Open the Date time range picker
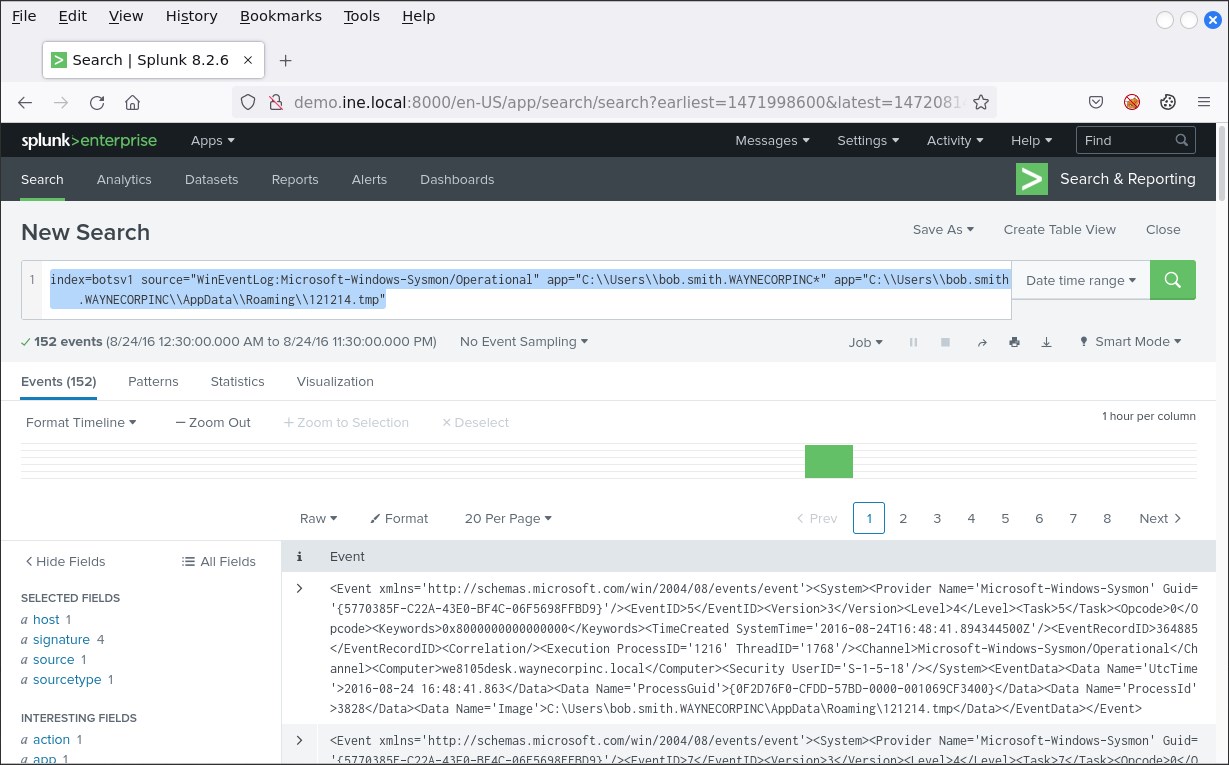1229x765 pixels. 1080,280
